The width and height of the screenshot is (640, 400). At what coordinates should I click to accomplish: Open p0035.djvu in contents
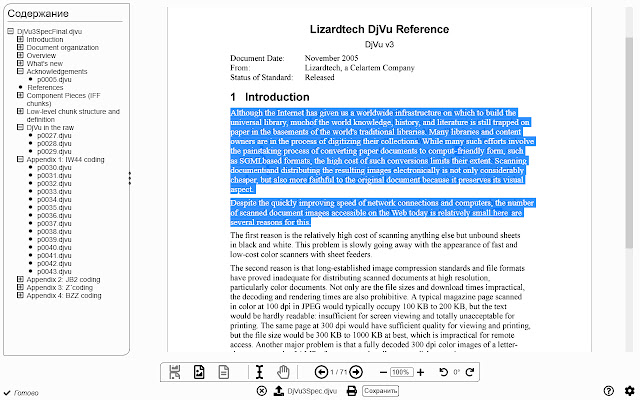pyautogui.click(x=54, y=207)
